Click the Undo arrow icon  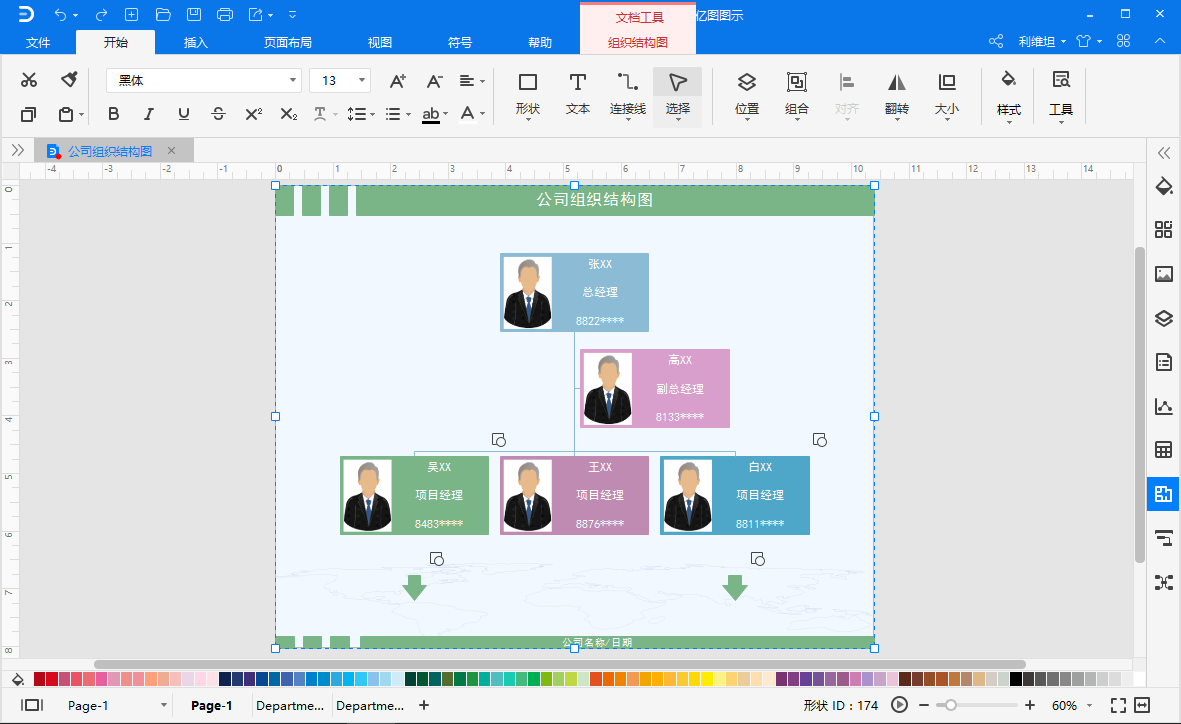tap(61, 14)
